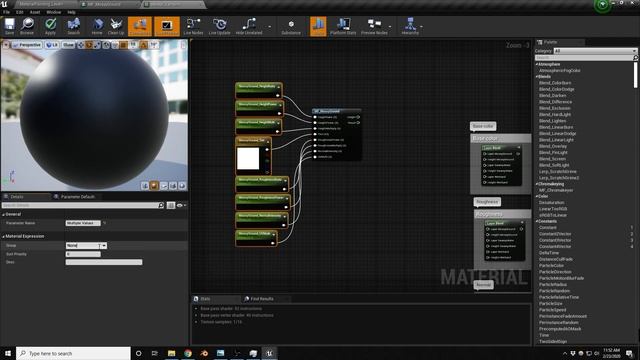The width and height of the screenshot is (640, 360).
Task: Toggle the Live Update toolbar button
Action: [220, 26]
